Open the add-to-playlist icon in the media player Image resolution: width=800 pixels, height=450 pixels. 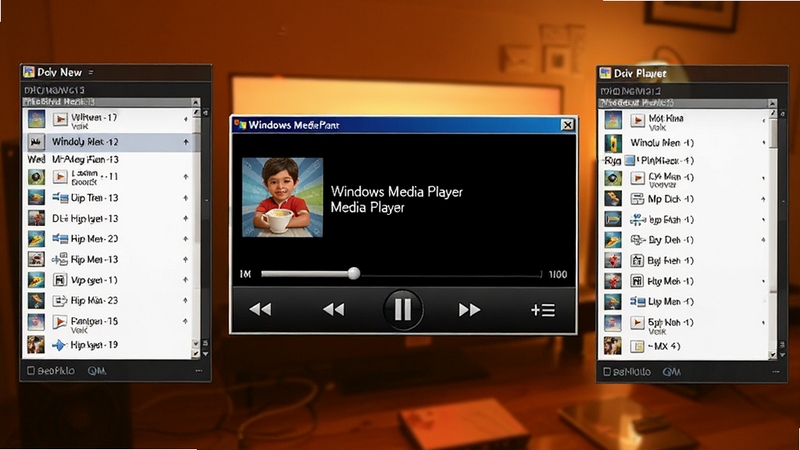click(x=542, y=310)
